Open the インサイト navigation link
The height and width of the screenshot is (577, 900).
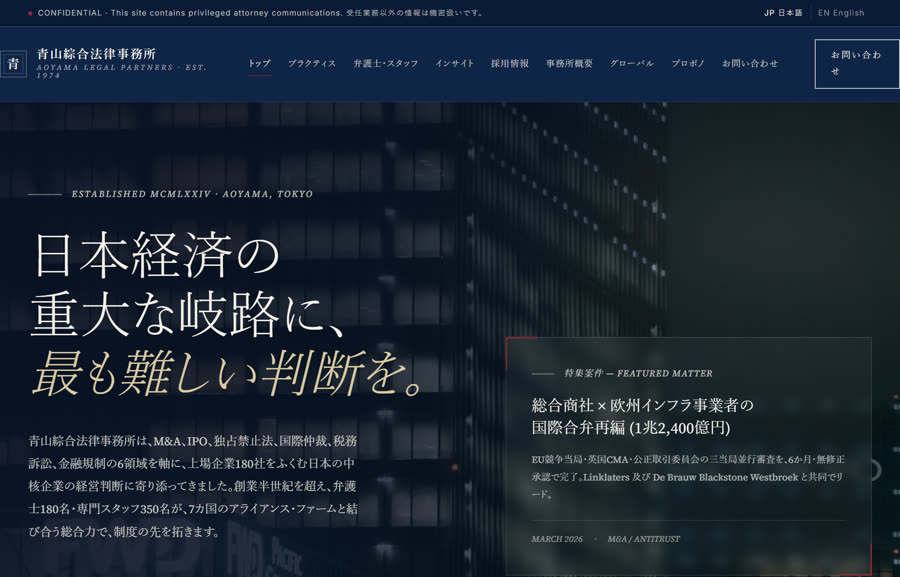(x=455, y=64)
